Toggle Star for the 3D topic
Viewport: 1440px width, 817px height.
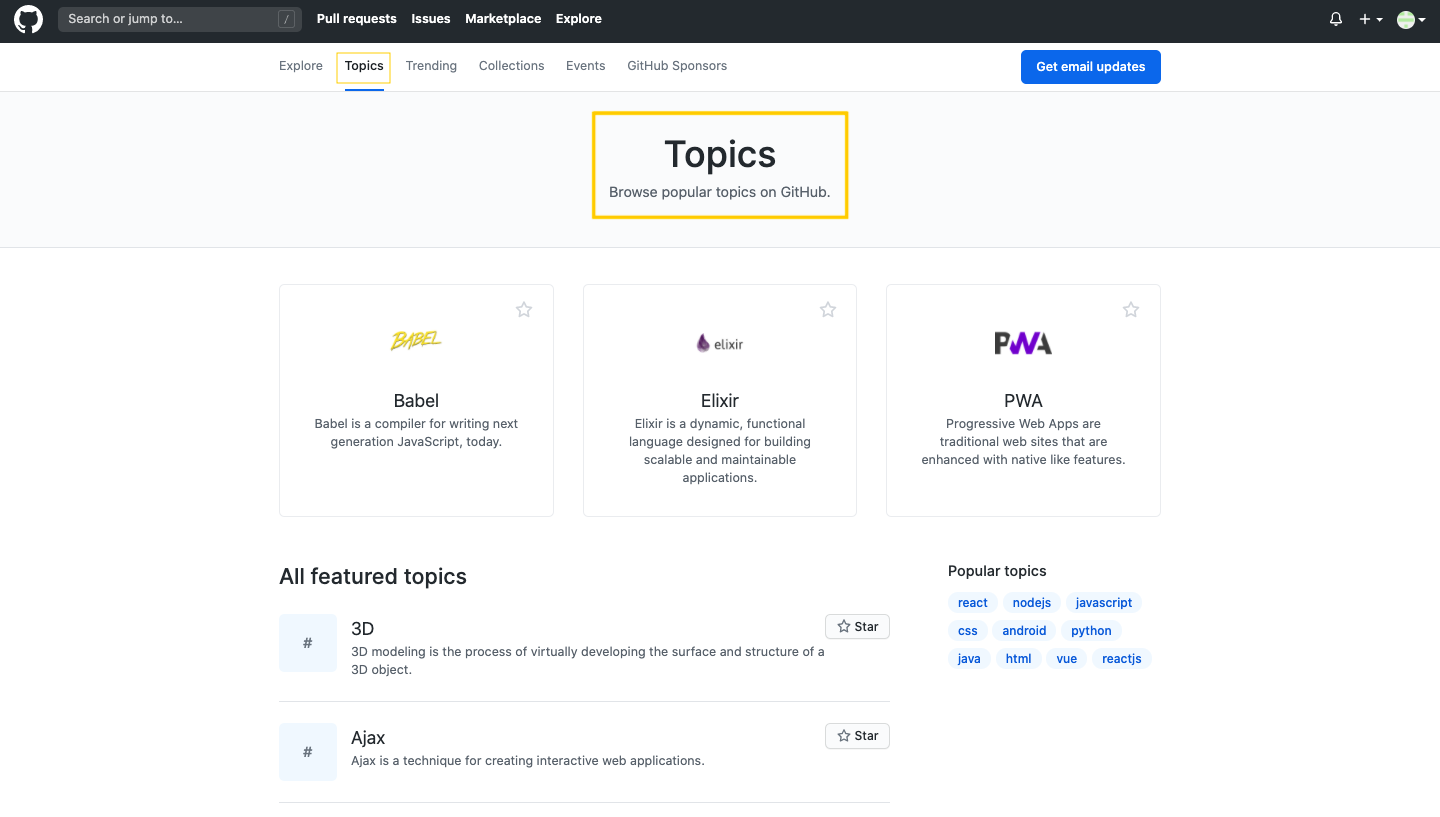click(x=857, y=627)
